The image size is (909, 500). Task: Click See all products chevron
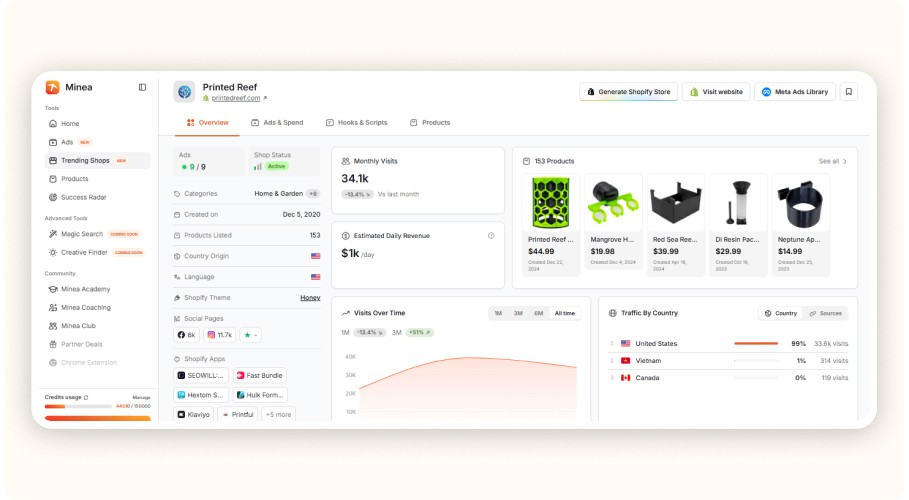(x=845, y=161)
